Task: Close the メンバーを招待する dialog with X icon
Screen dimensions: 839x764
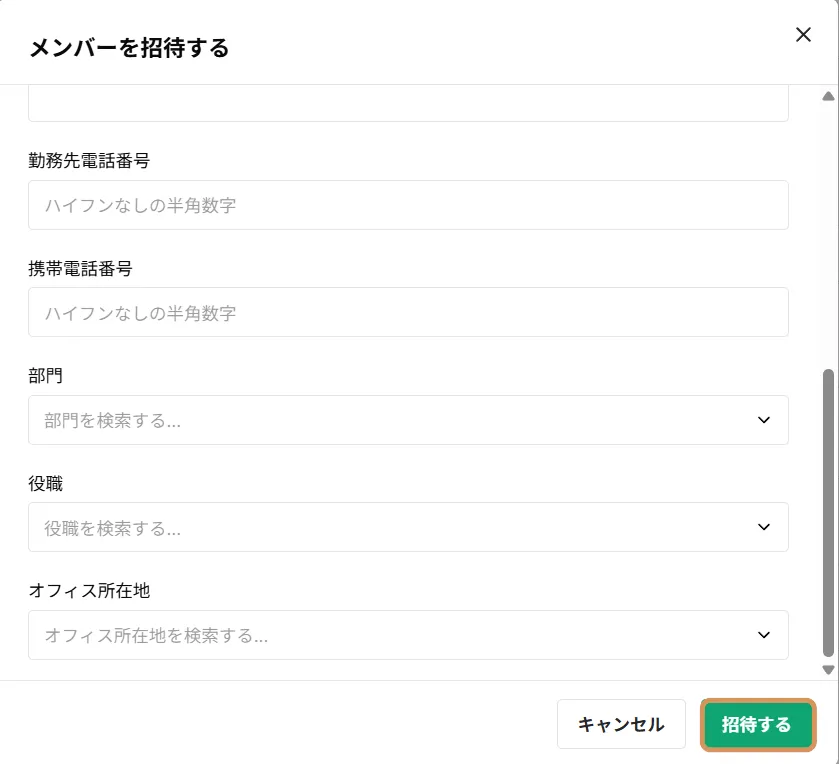Action: click(803, 34)
